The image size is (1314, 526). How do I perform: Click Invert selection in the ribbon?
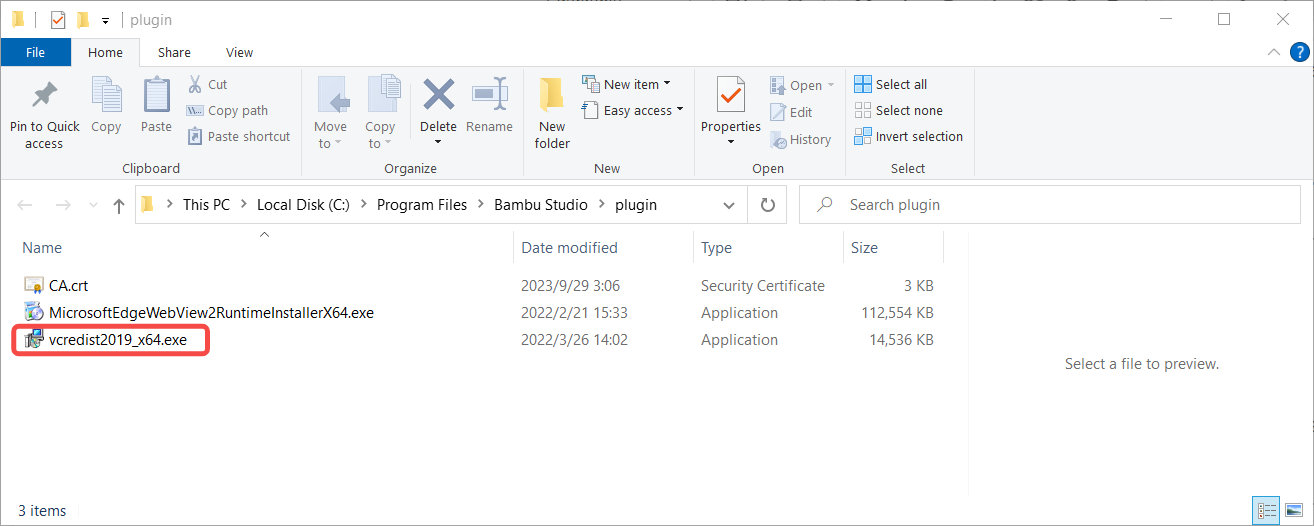(909, 136)
